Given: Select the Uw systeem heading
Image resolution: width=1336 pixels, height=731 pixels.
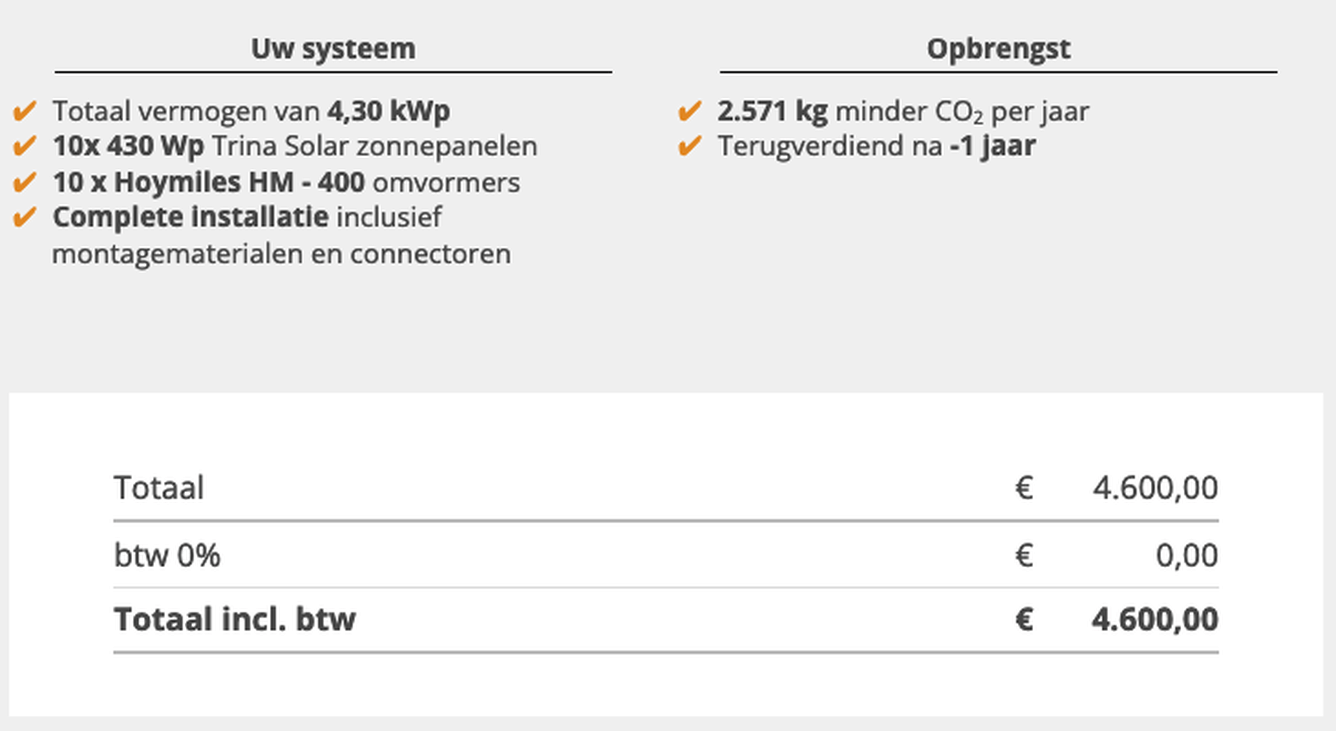Looking at the screenshot, I should pos(333,49).
